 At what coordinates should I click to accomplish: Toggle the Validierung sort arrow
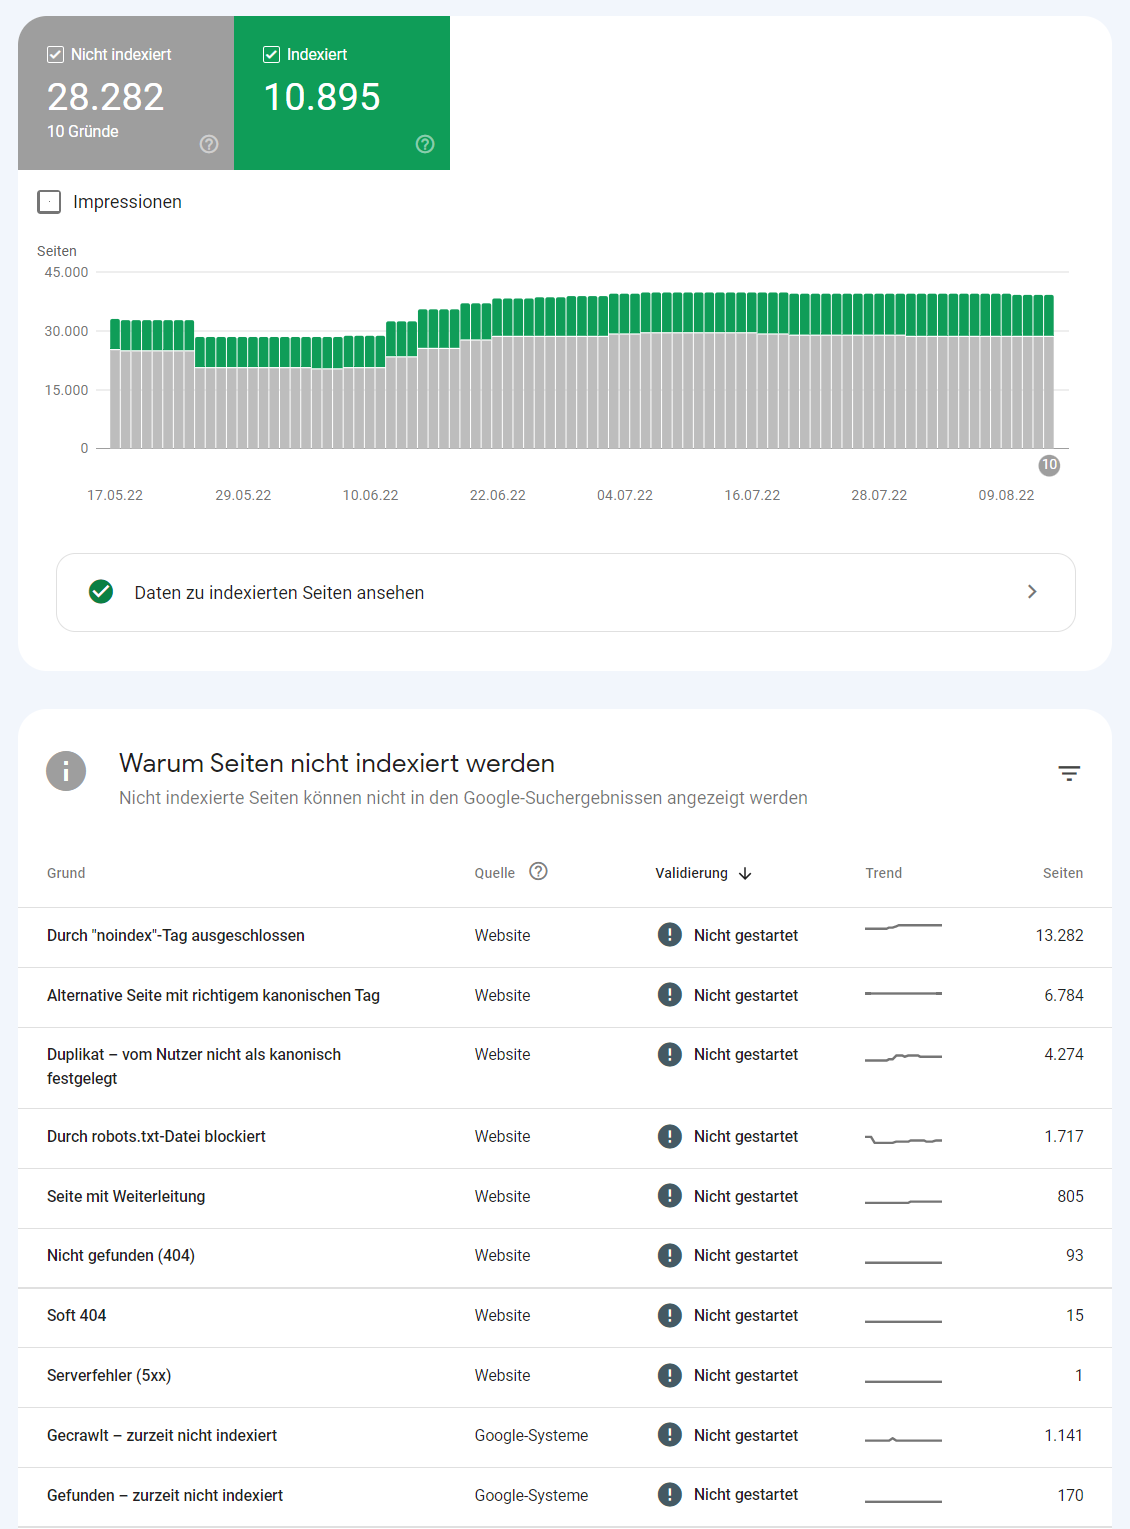point(744,873)
